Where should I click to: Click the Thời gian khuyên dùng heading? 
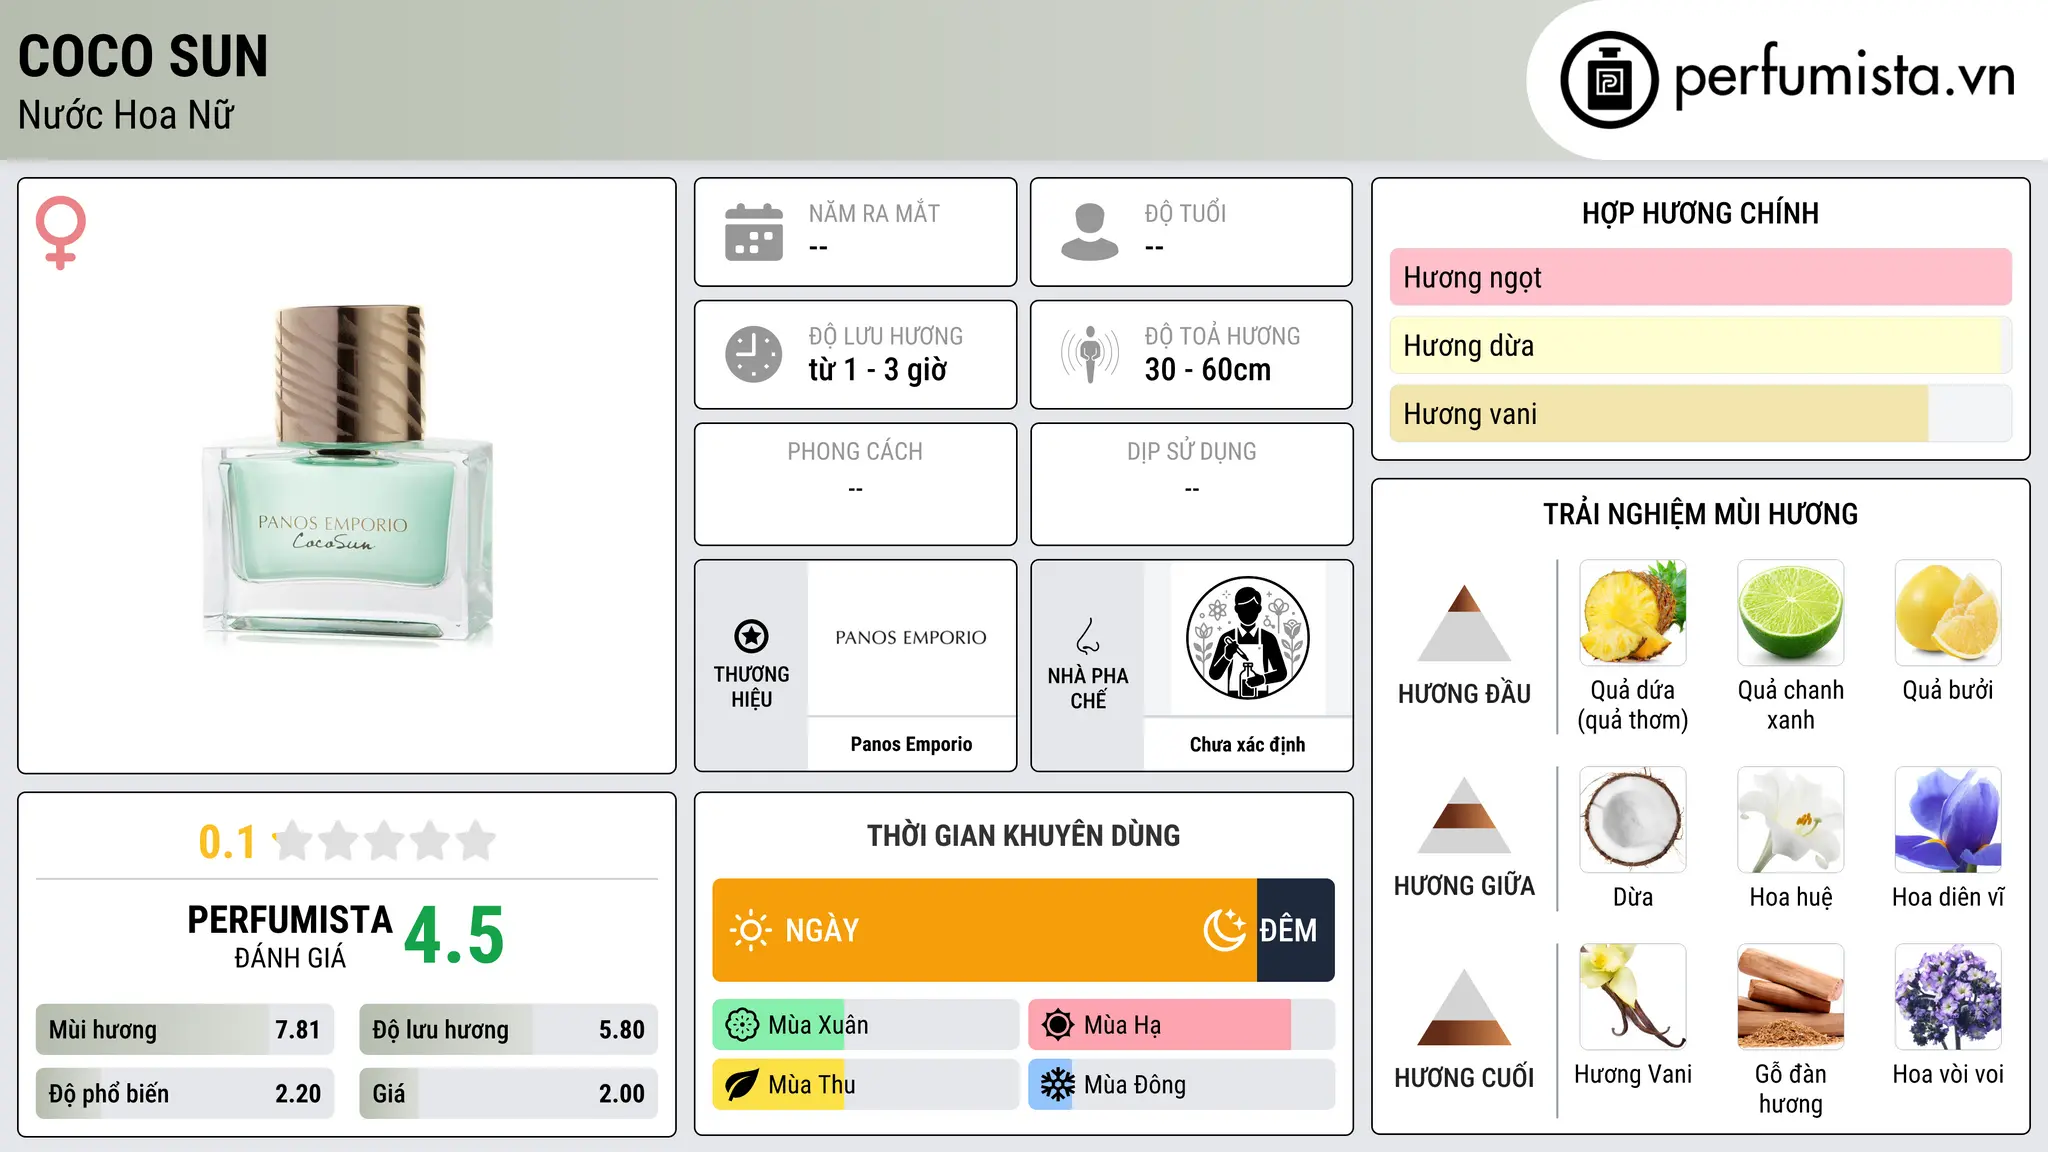(x=1023, y=835)
